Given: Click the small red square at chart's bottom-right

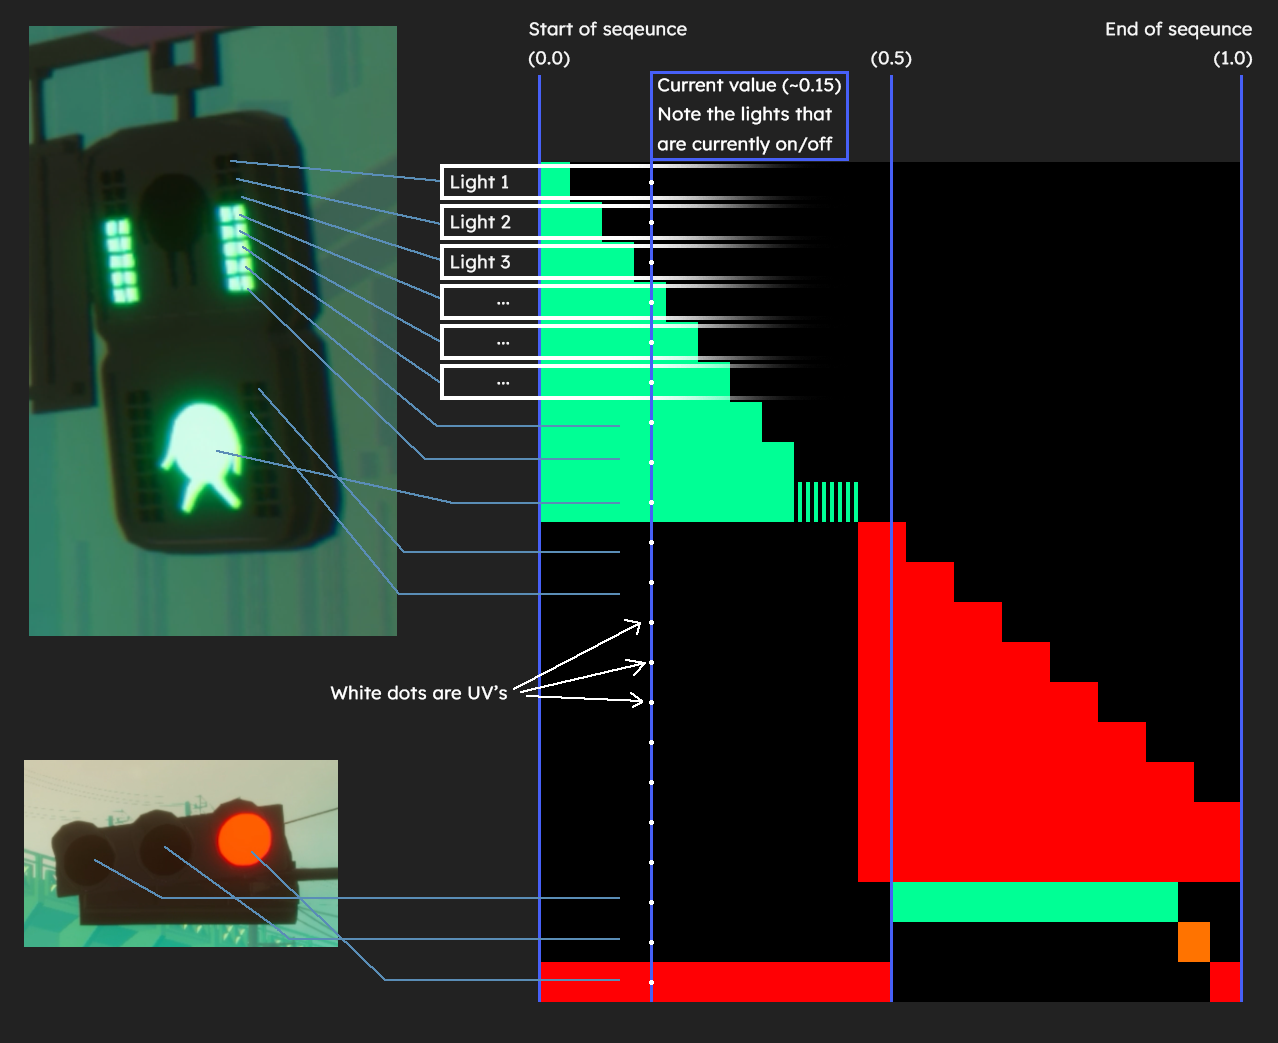Looking at the screenshot, I should pos(1225,982).
